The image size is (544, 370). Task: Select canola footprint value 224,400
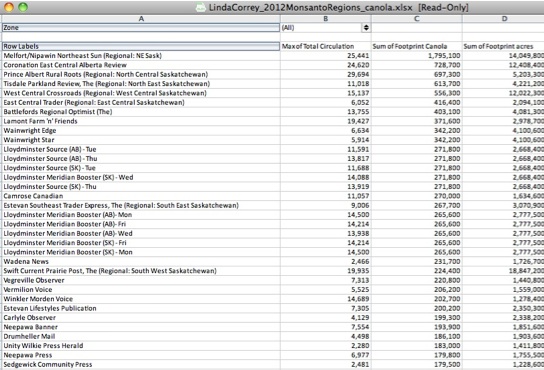point(447,271)
